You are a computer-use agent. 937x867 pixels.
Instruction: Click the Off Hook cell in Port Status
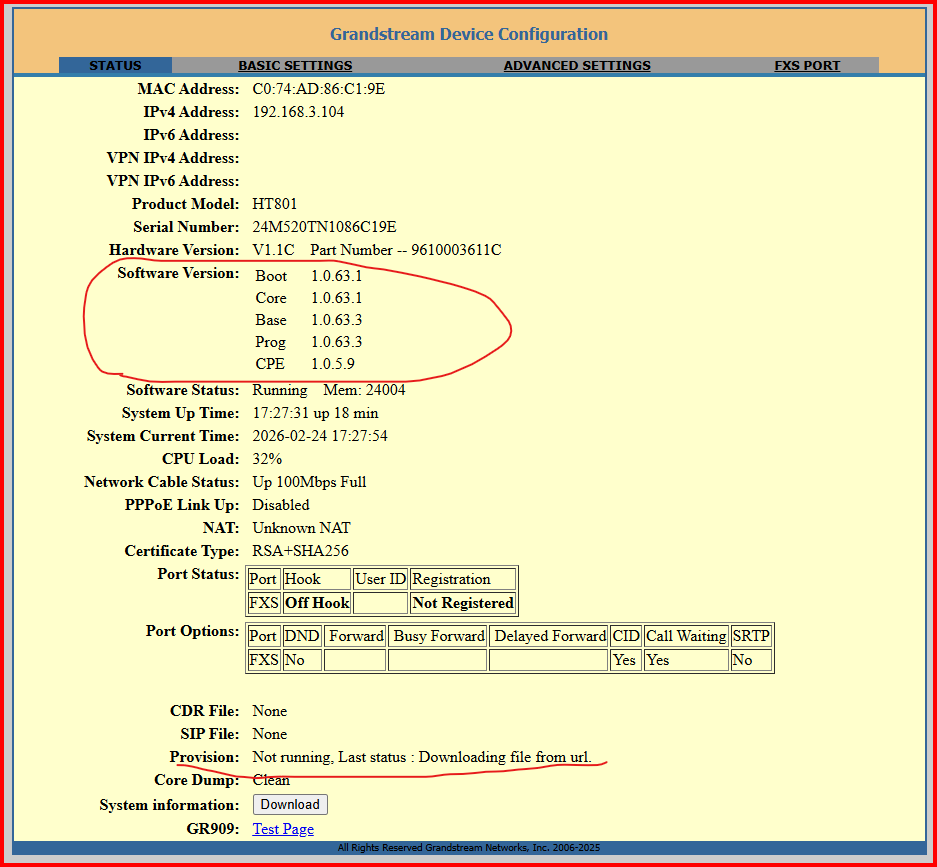click(317, 603)
